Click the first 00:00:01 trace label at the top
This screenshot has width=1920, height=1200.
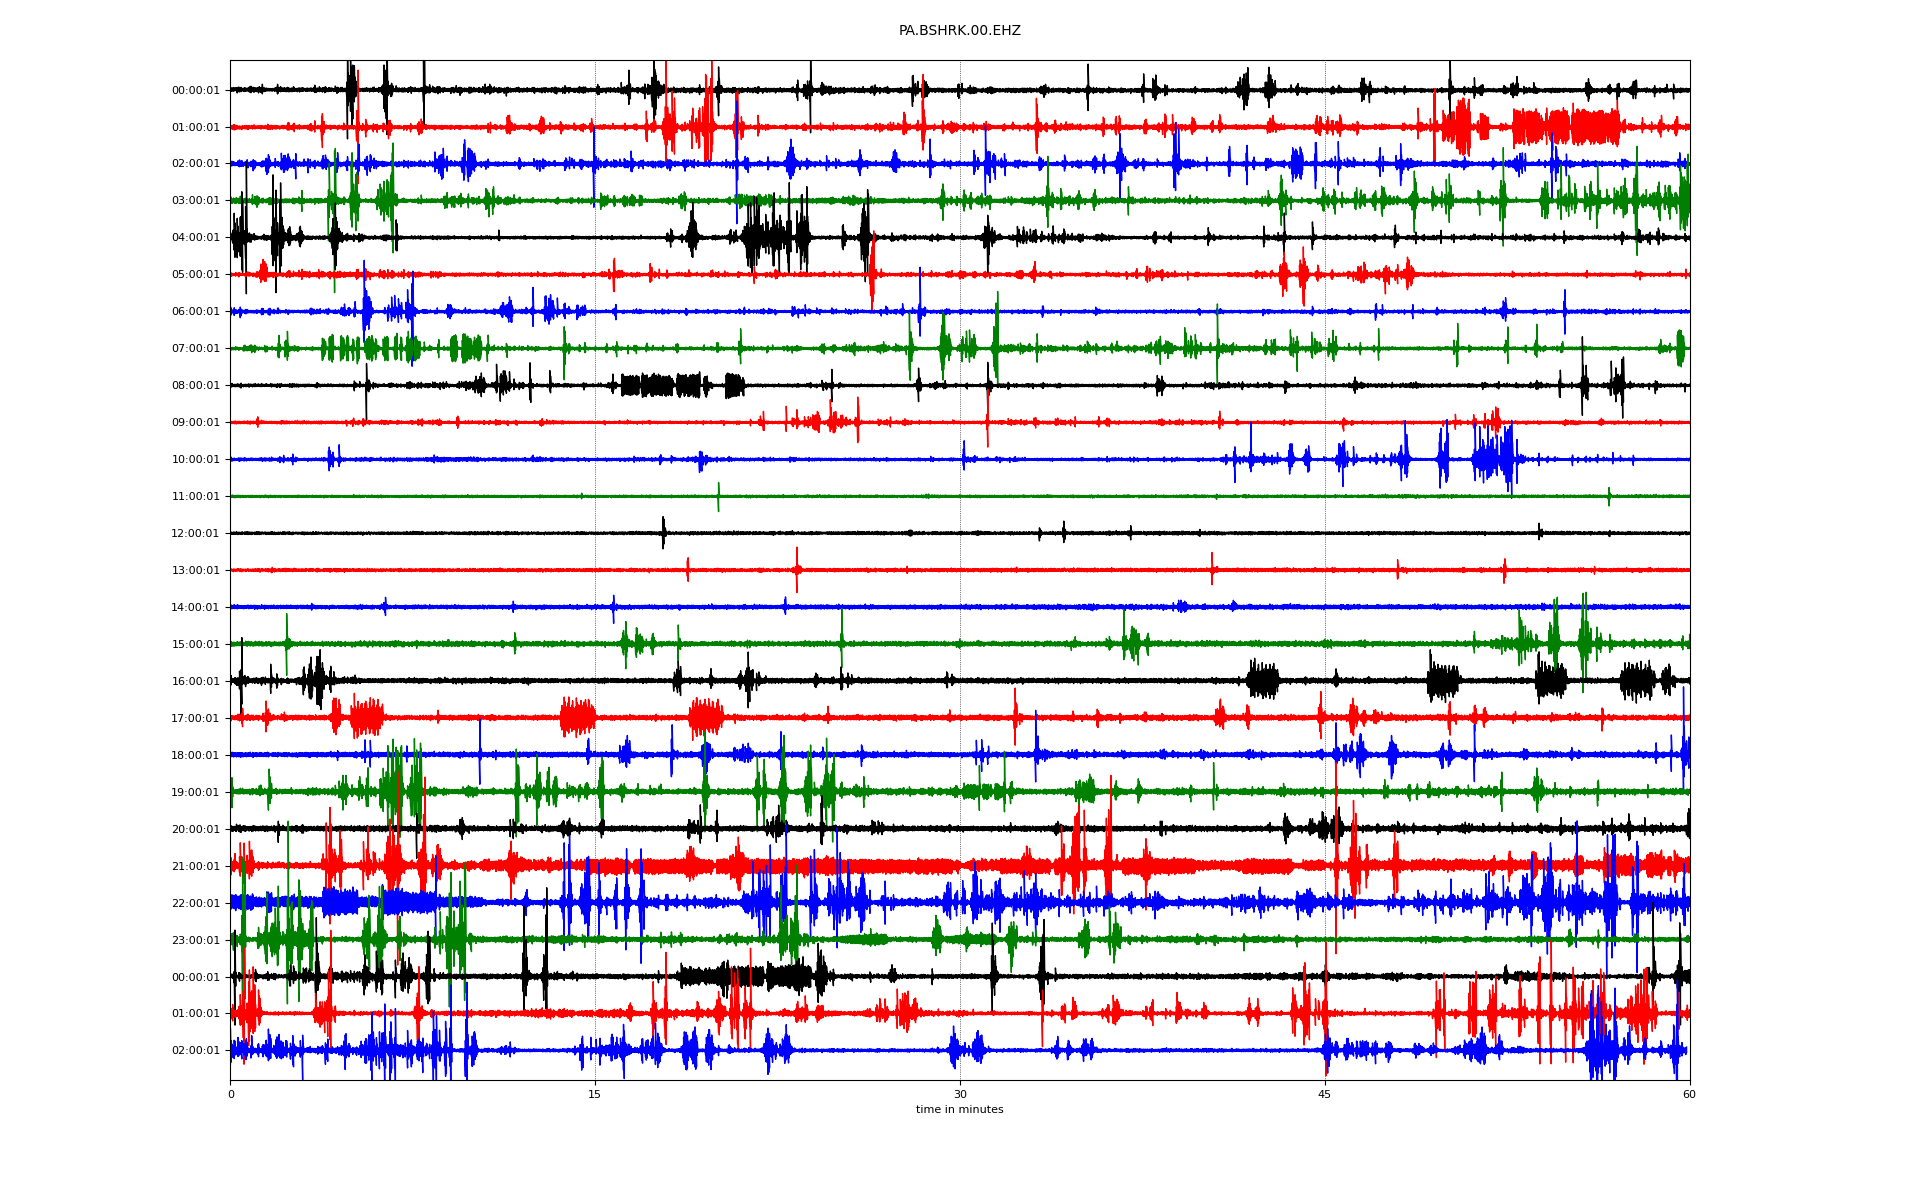coord(195,91)
